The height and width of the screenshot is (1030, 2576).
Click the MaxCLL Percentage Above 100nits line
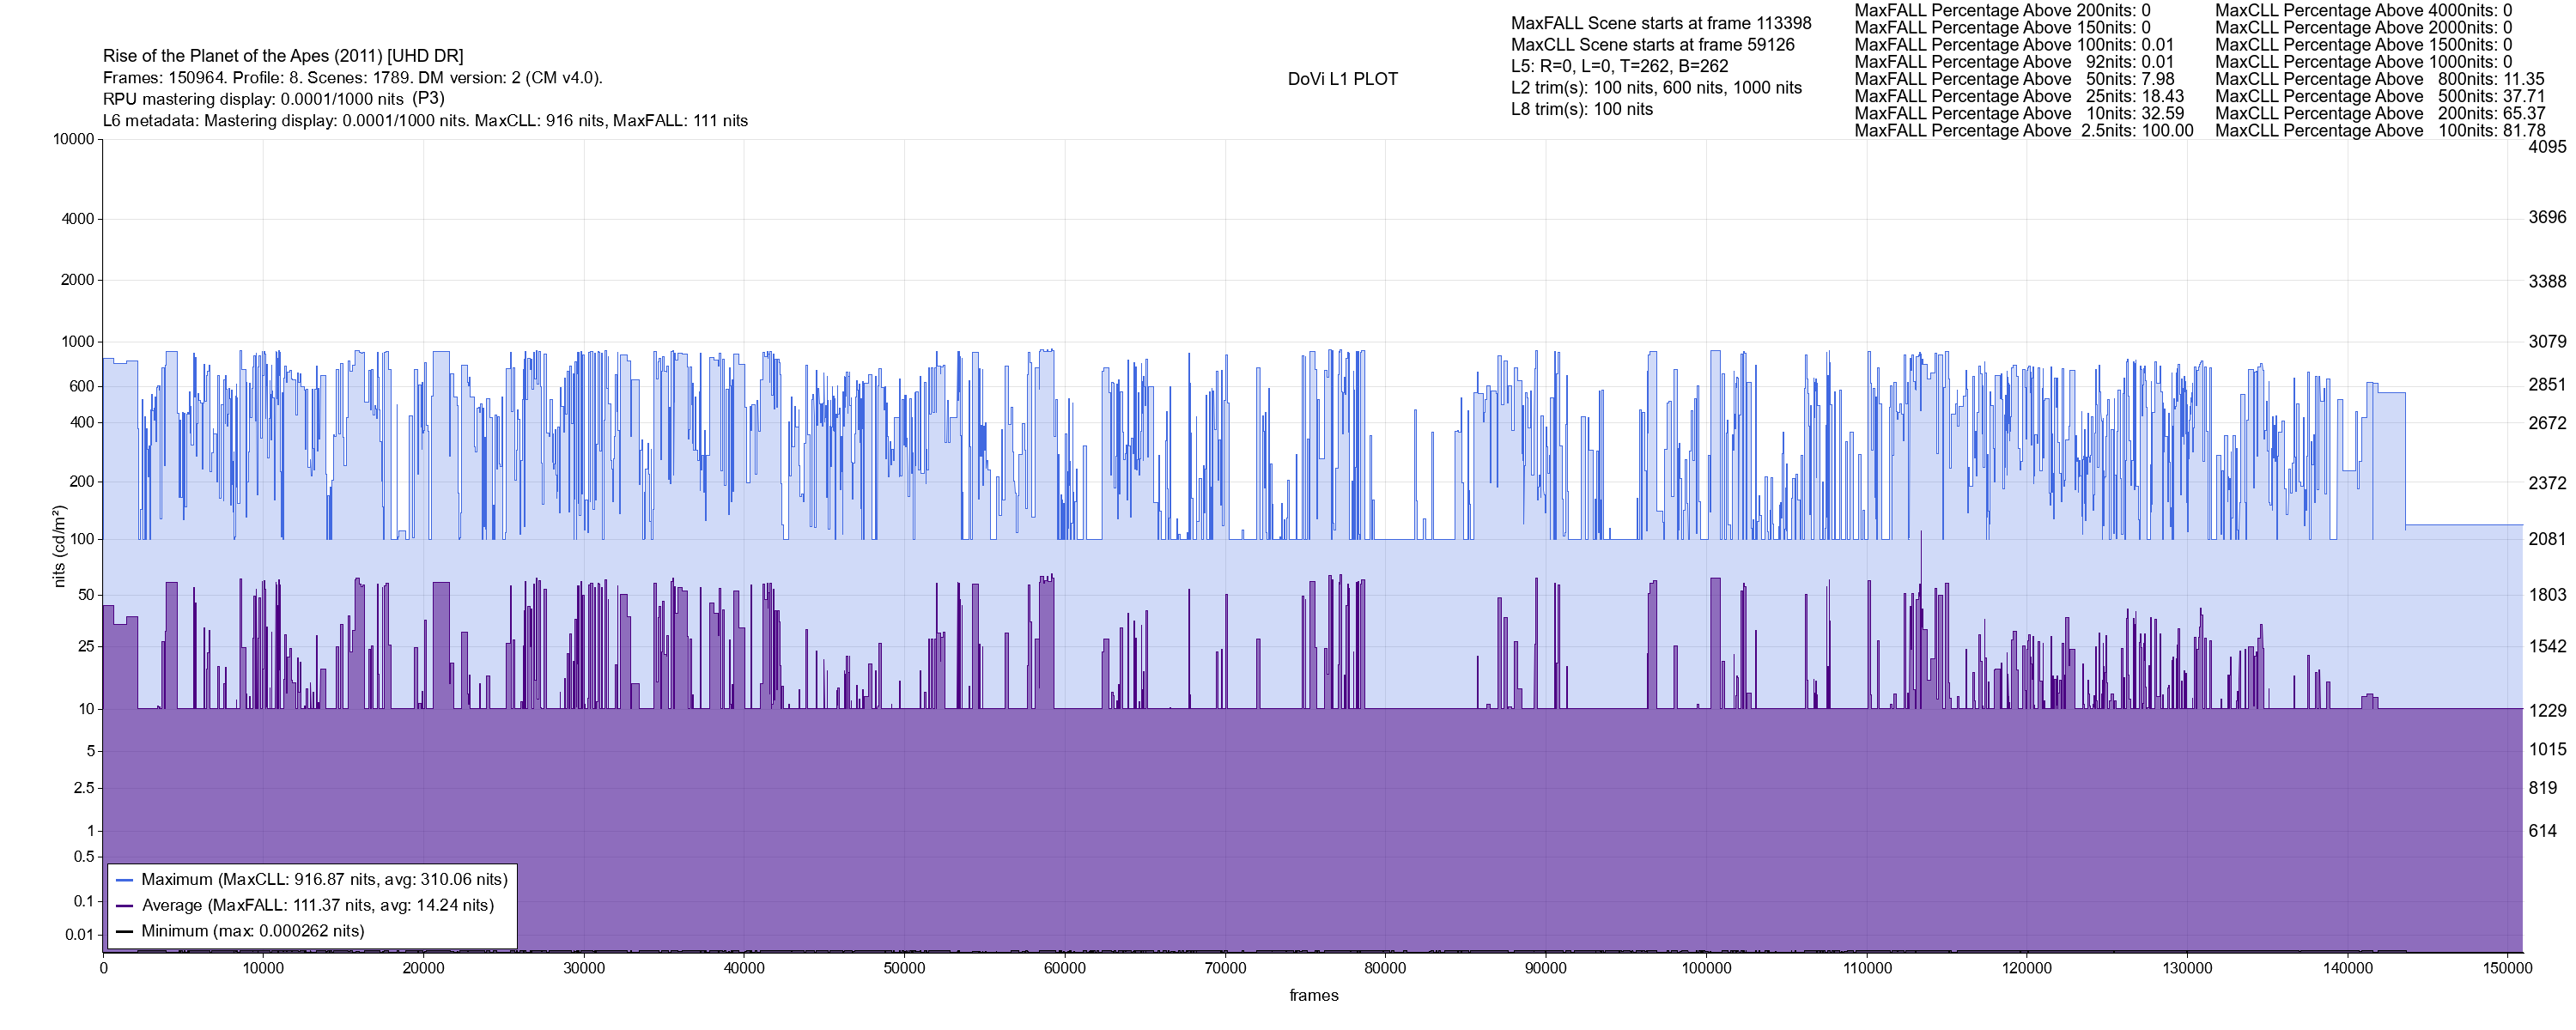2379,131
